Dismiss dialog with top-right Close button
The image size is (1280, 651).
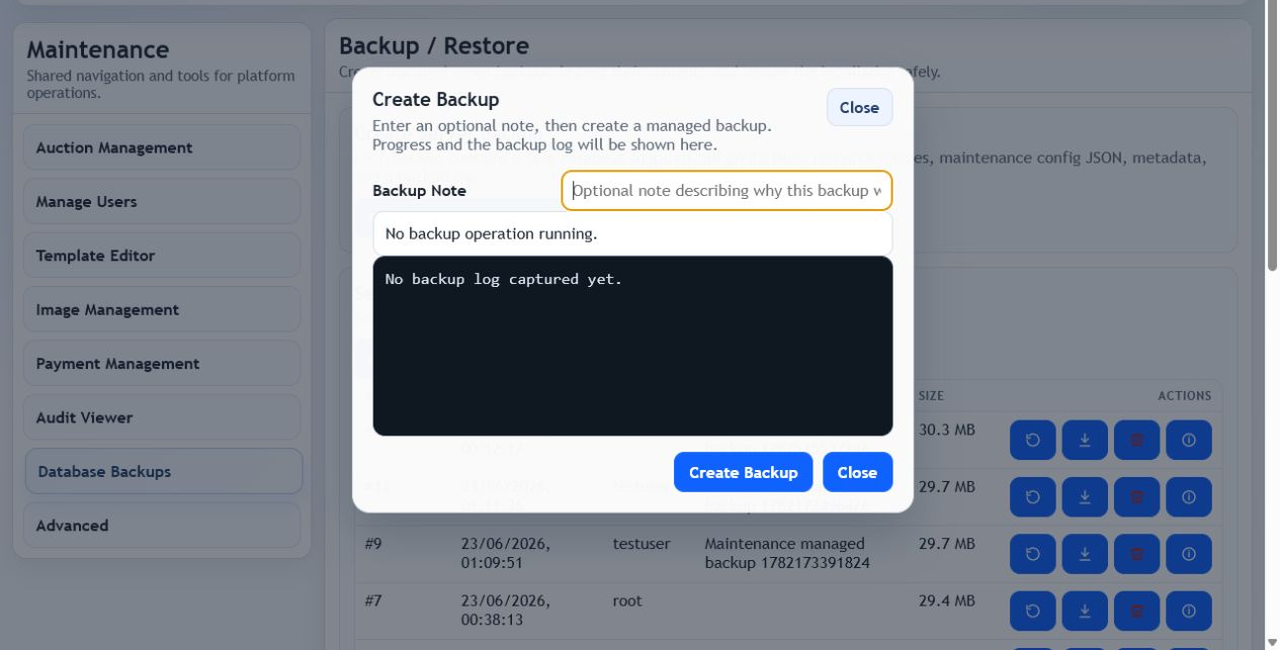click(x=859, y=107)
